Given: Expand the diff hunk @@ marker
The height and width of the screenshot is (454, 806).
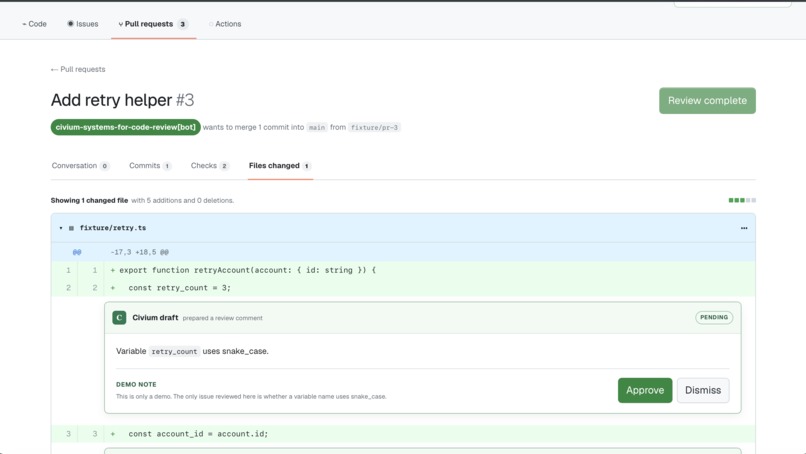Looking at the screenshot, I should (77, 252).
